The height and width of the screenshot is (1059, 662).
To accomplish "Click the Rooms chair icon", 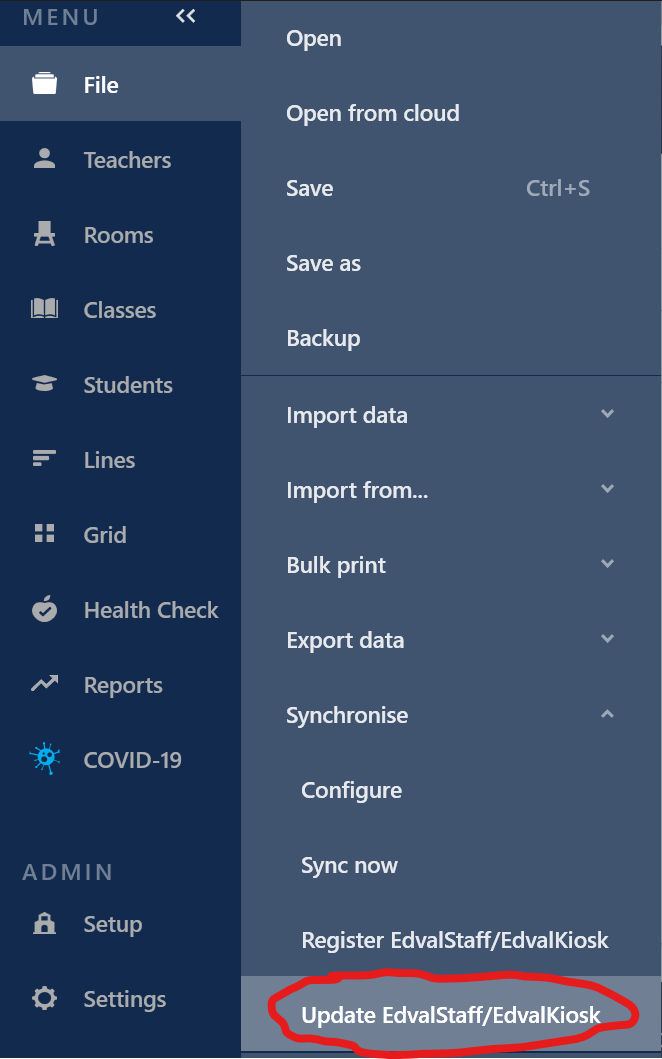I will pyautogui.click(x=44, y=235).
